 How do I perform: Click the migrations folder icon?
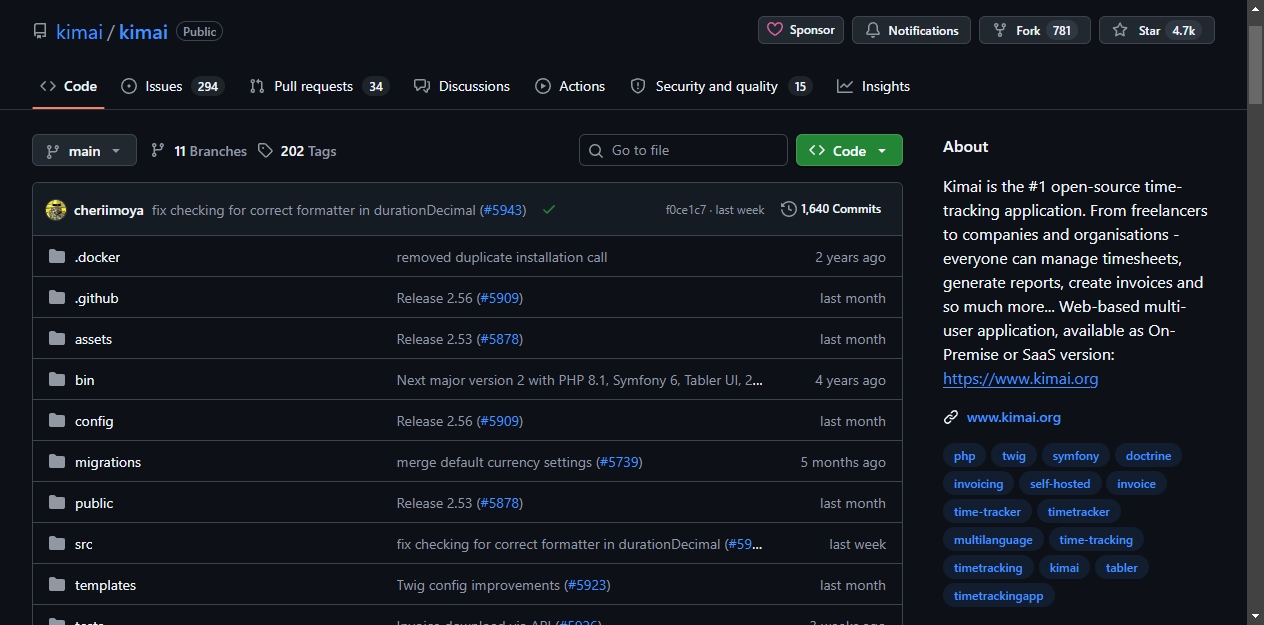coord(57,462)
